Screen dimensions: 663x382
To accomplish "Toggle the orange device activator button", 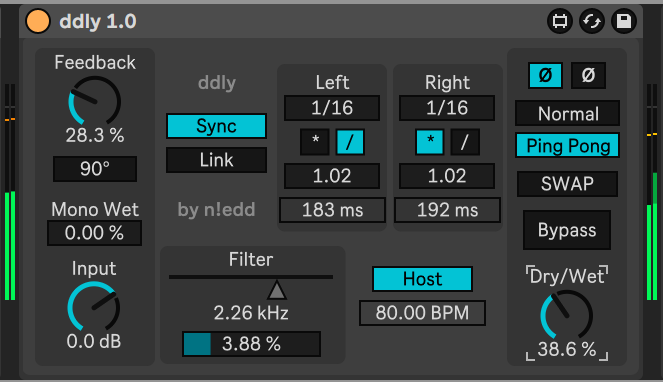I will coord(38,21).
